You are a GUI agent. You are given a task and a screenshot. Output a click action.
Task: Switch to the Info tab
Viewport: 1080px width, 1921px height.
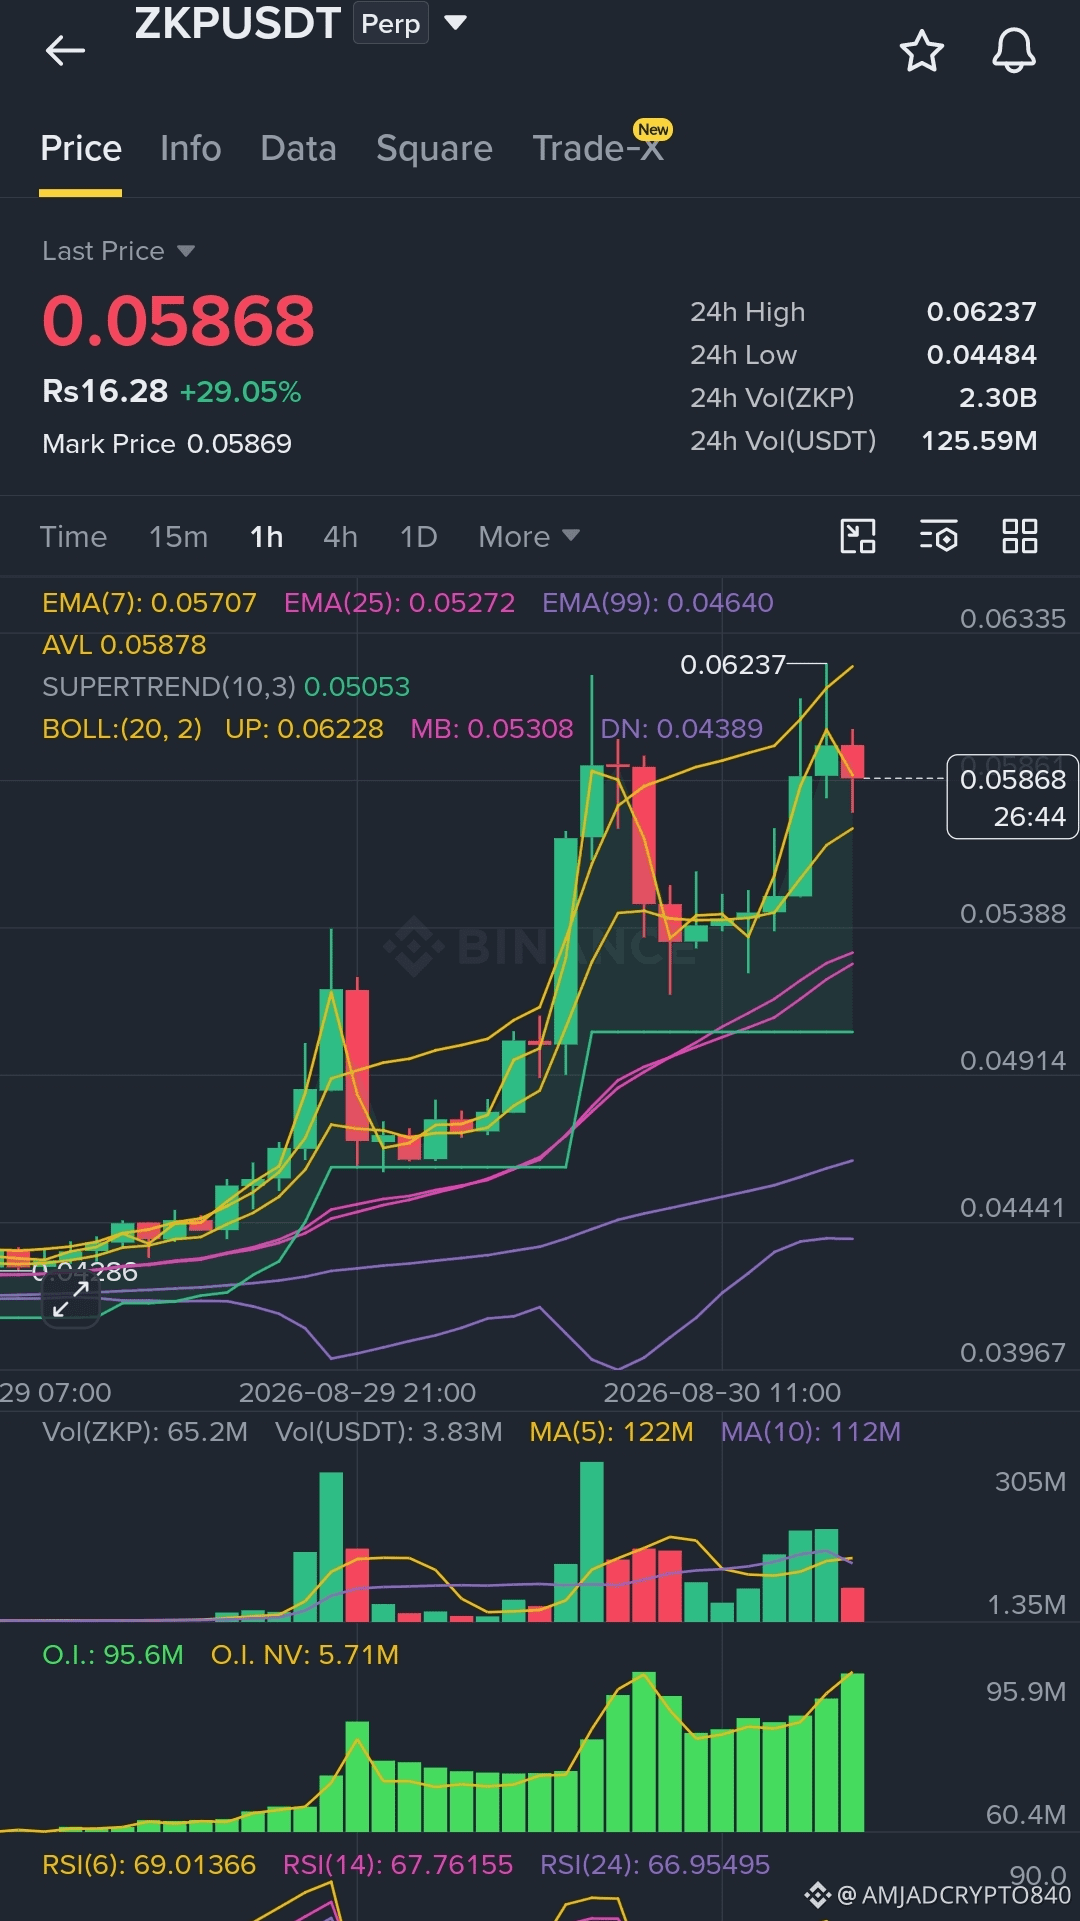click(x=190, y=148)
